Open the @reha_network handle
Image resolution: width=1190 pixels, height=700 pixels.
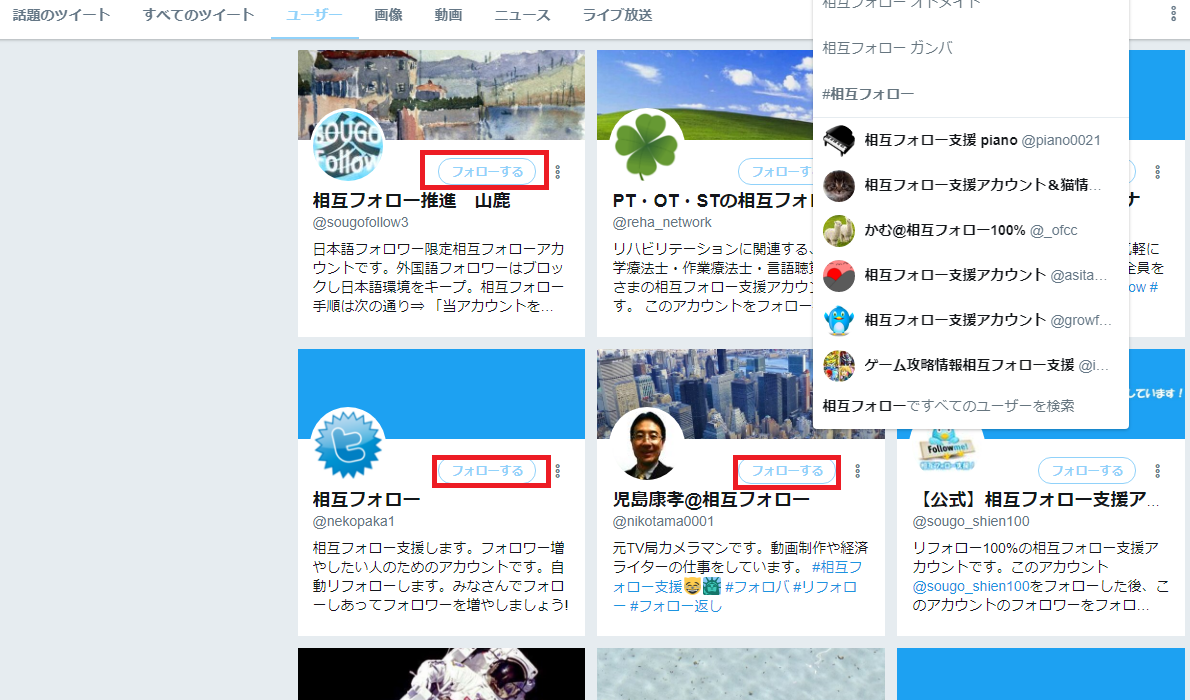pyautogui.click(x=662, y=222)
